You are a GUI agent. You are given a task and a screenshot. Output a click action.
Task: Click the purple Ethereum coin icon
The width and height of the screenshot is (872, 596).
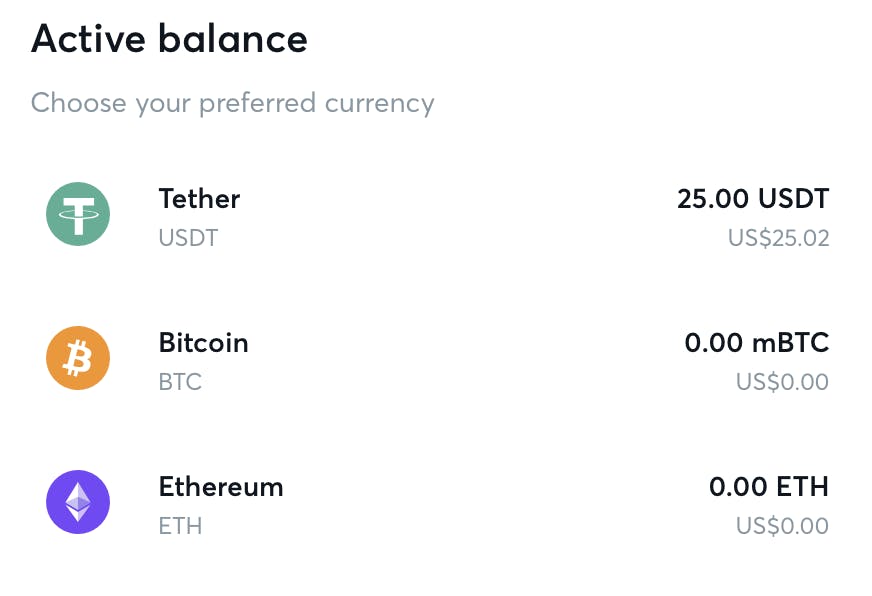click(78, 502)
